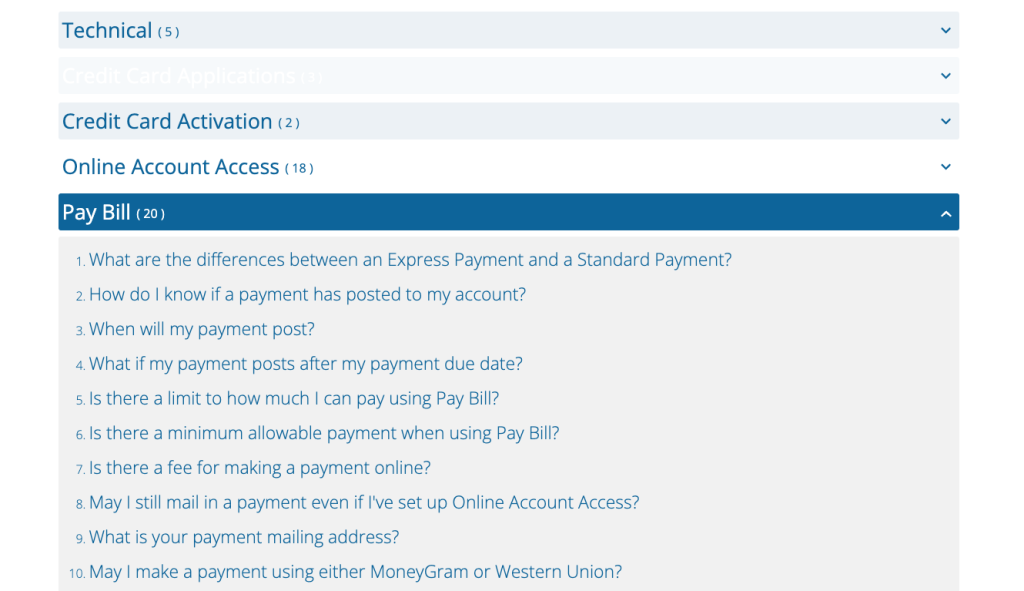Open the Technical FAQ category
This screenshot has height=591, width=1024.
(x=107, y=30)
